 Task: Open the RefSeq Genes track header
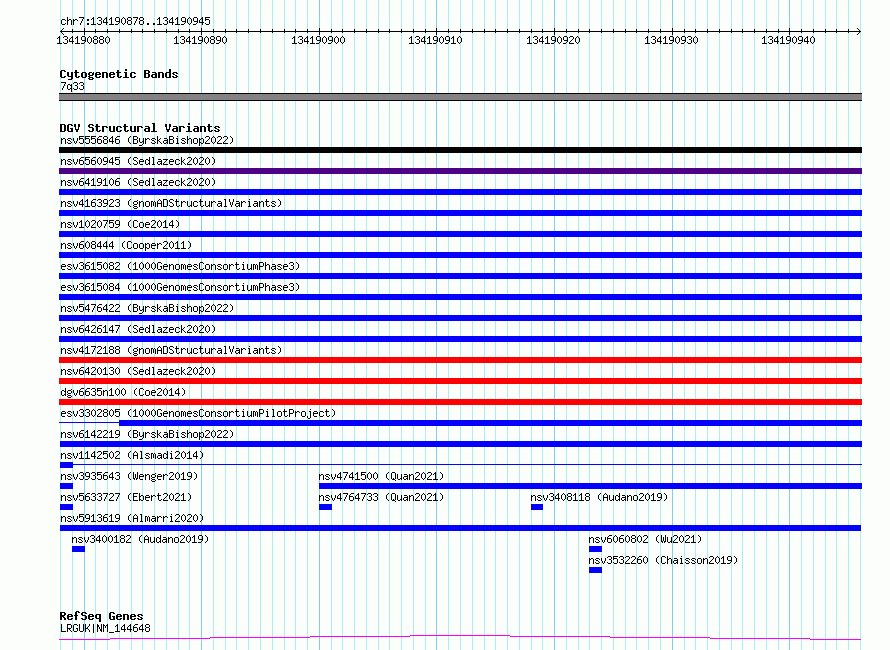click(x=102, y=616)
